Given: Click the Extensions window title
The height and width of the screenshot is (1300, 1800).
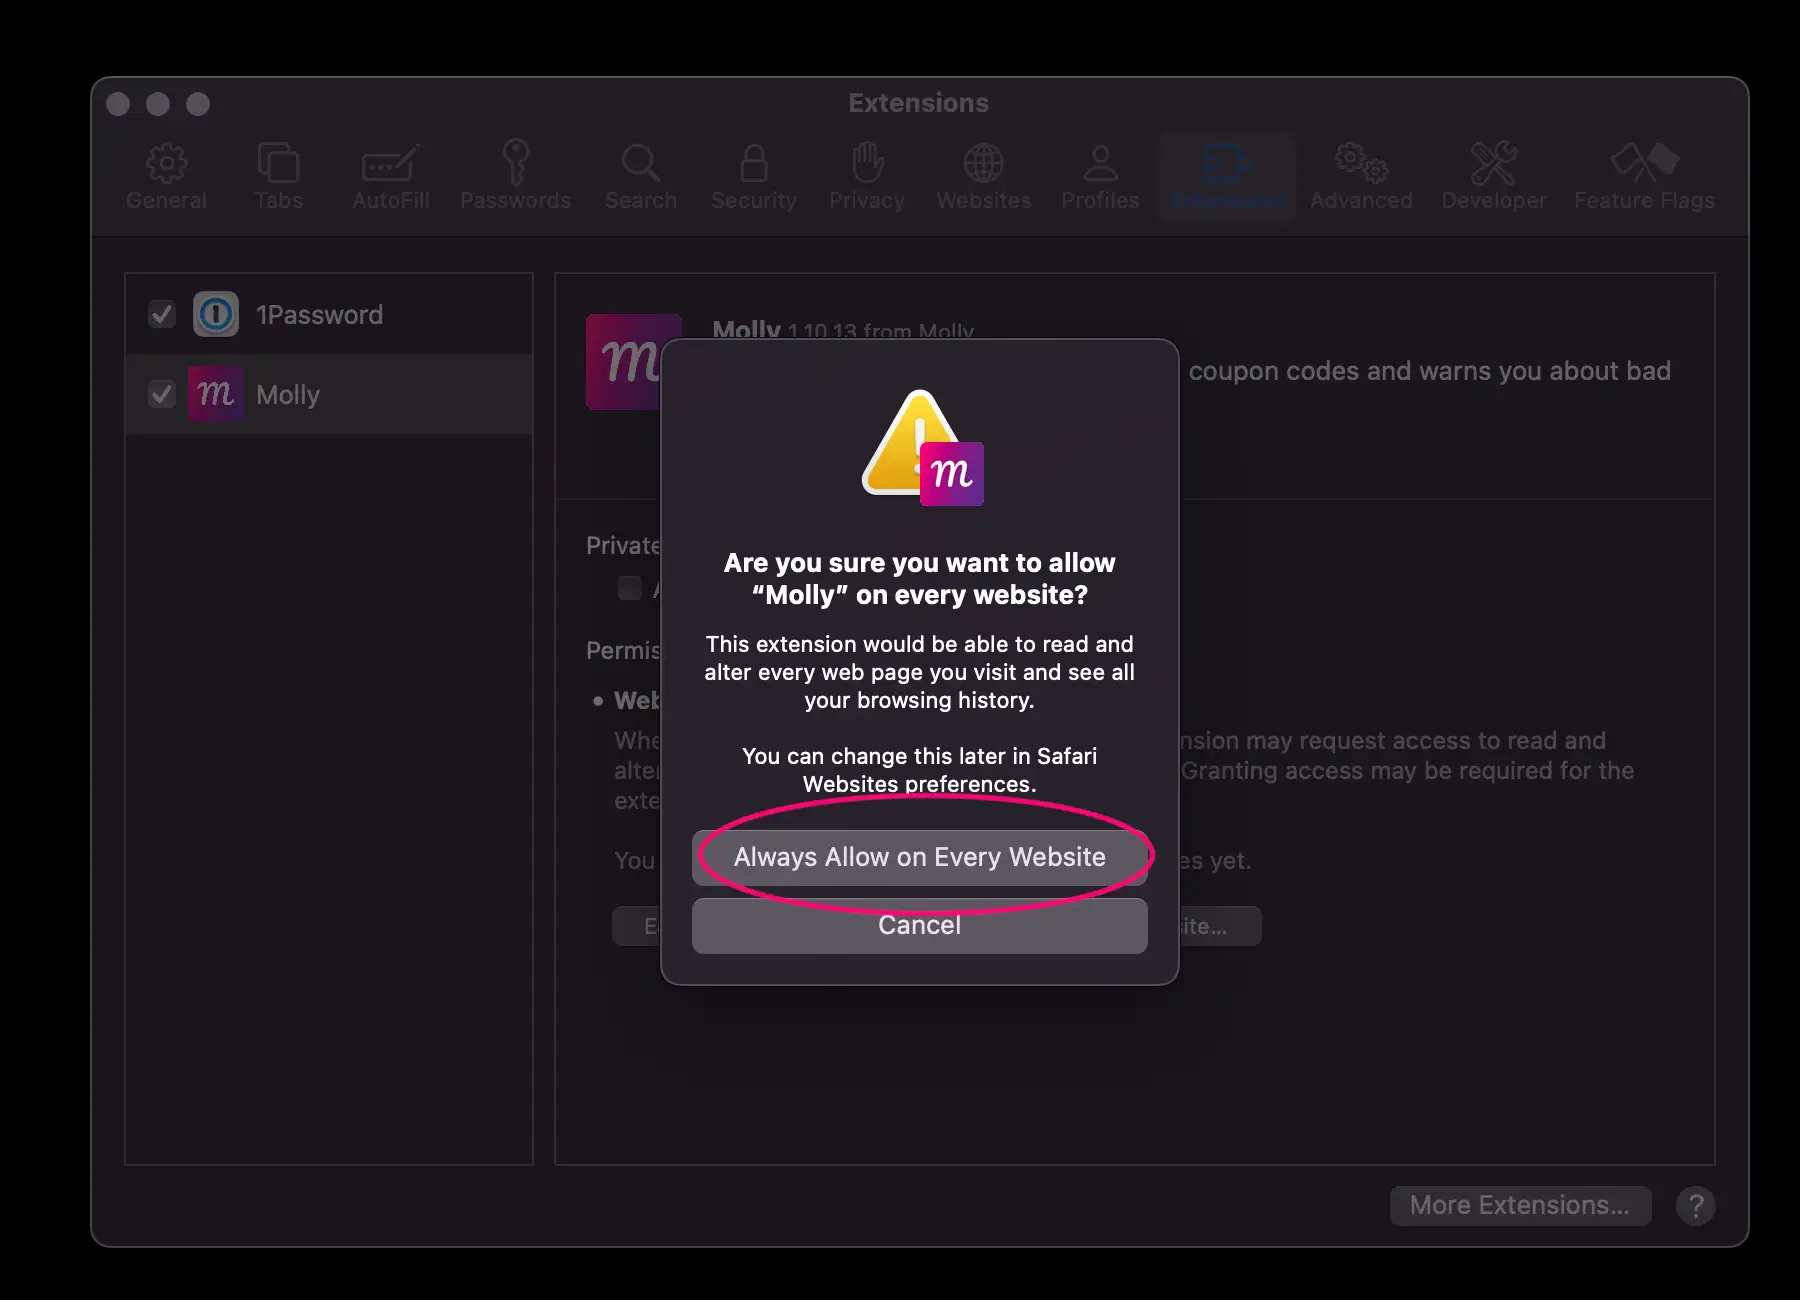Looking at the screenshot, I should coord(918,103).
